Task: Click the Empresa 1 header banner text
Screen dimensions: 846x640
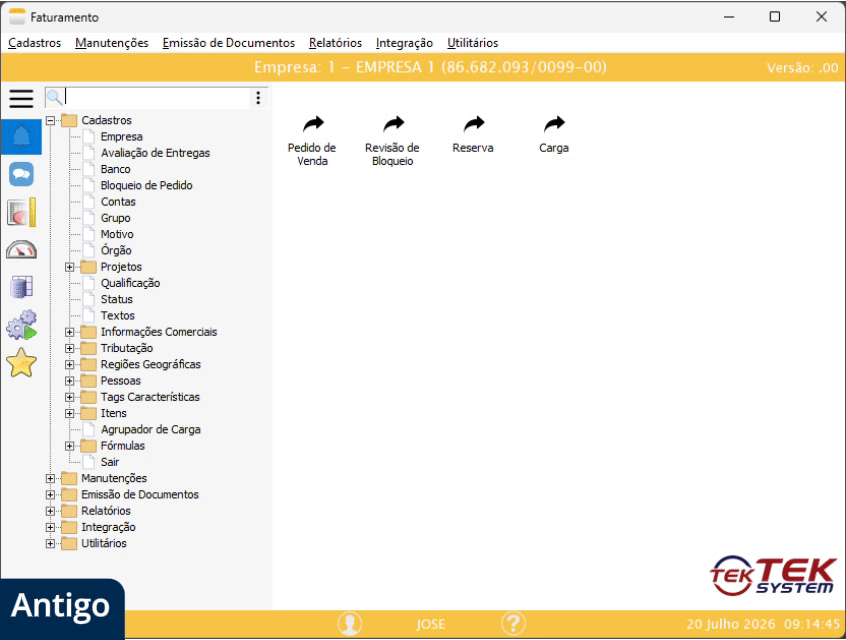Action: (430, 67)
